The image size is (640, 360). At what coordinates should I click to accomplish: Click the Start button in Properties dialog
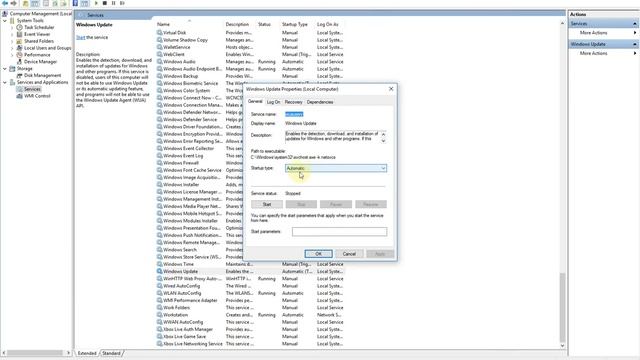[x=267, y=204]
